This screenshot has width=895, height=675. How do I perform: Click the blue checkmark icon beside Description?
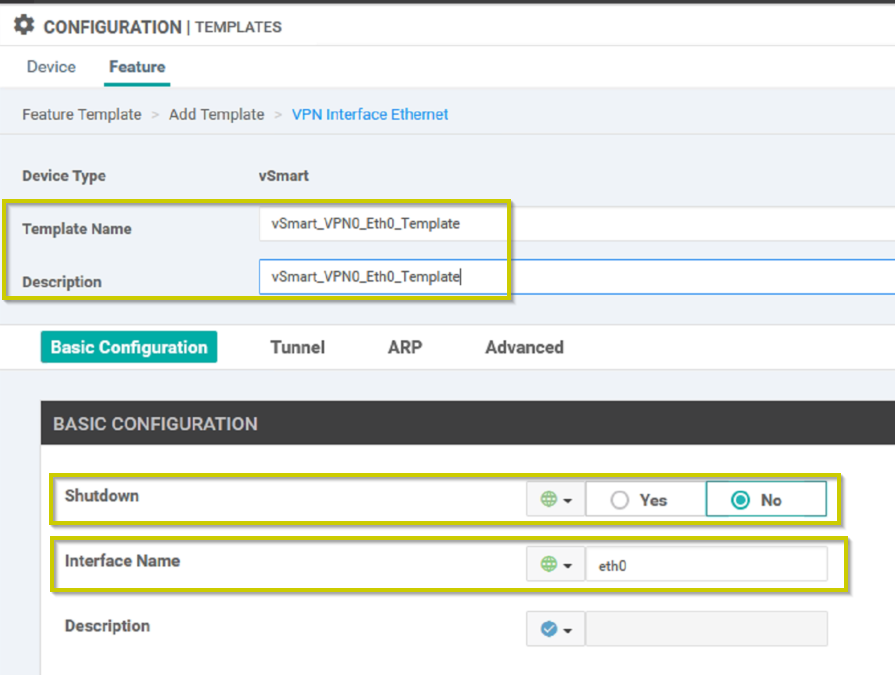pyautogui.click(x=549, y=629)
